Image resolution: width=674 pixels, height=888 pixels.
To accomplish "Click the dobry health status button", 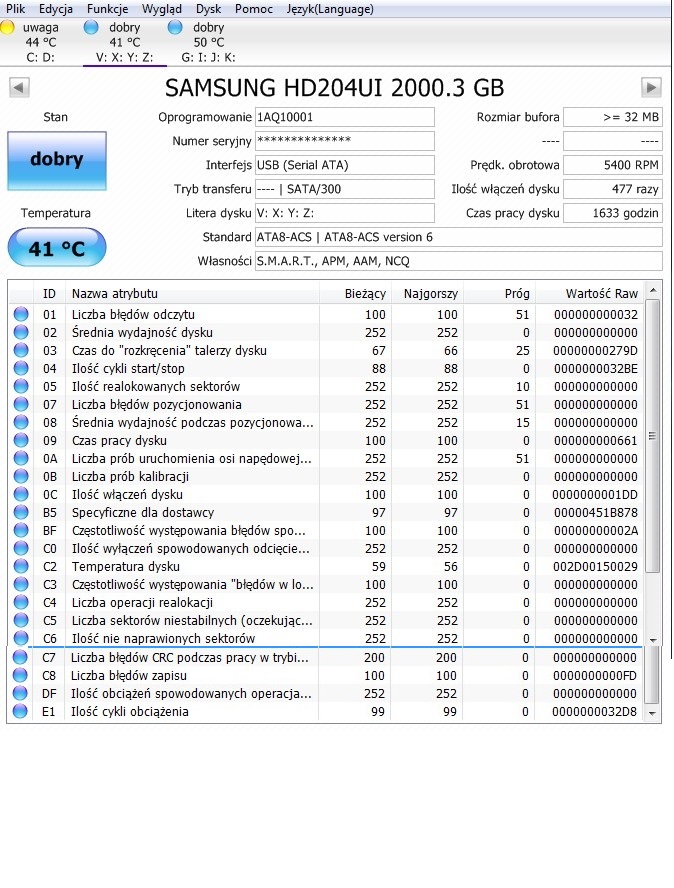I will coord(57,161).
